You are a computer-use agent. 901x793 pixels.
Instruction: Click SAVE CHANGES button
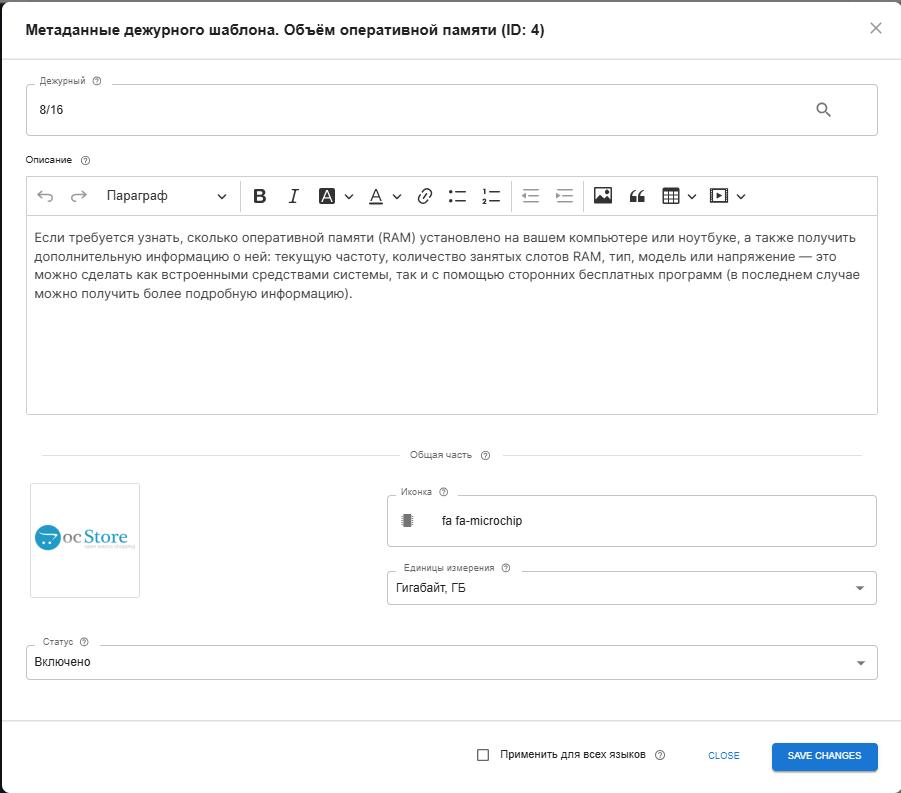pos(824,757)
